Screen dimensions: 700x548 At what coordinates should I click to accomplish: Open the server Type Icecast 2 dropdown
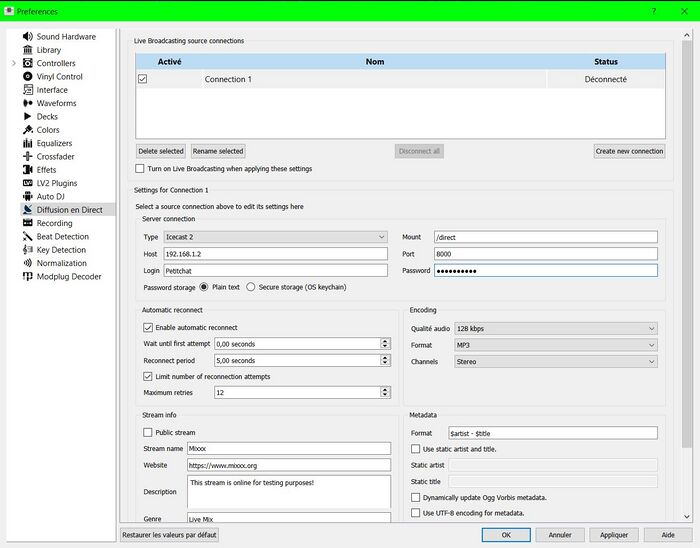(275, 237)
